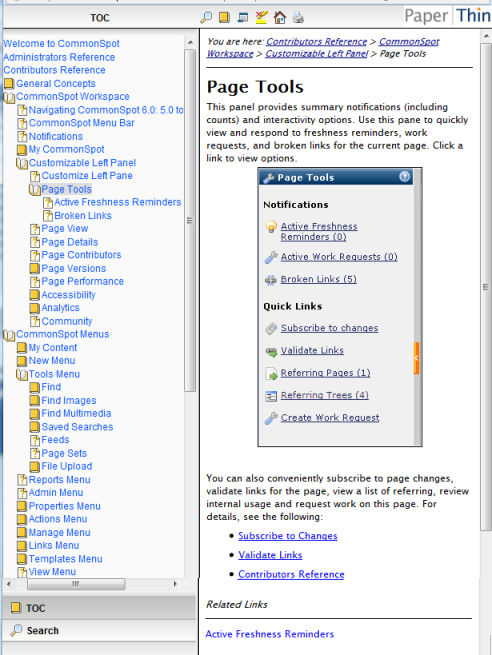492x655 pixels.
Task: Click TOC scrollbar up arrow
Action: coord(190,42)
